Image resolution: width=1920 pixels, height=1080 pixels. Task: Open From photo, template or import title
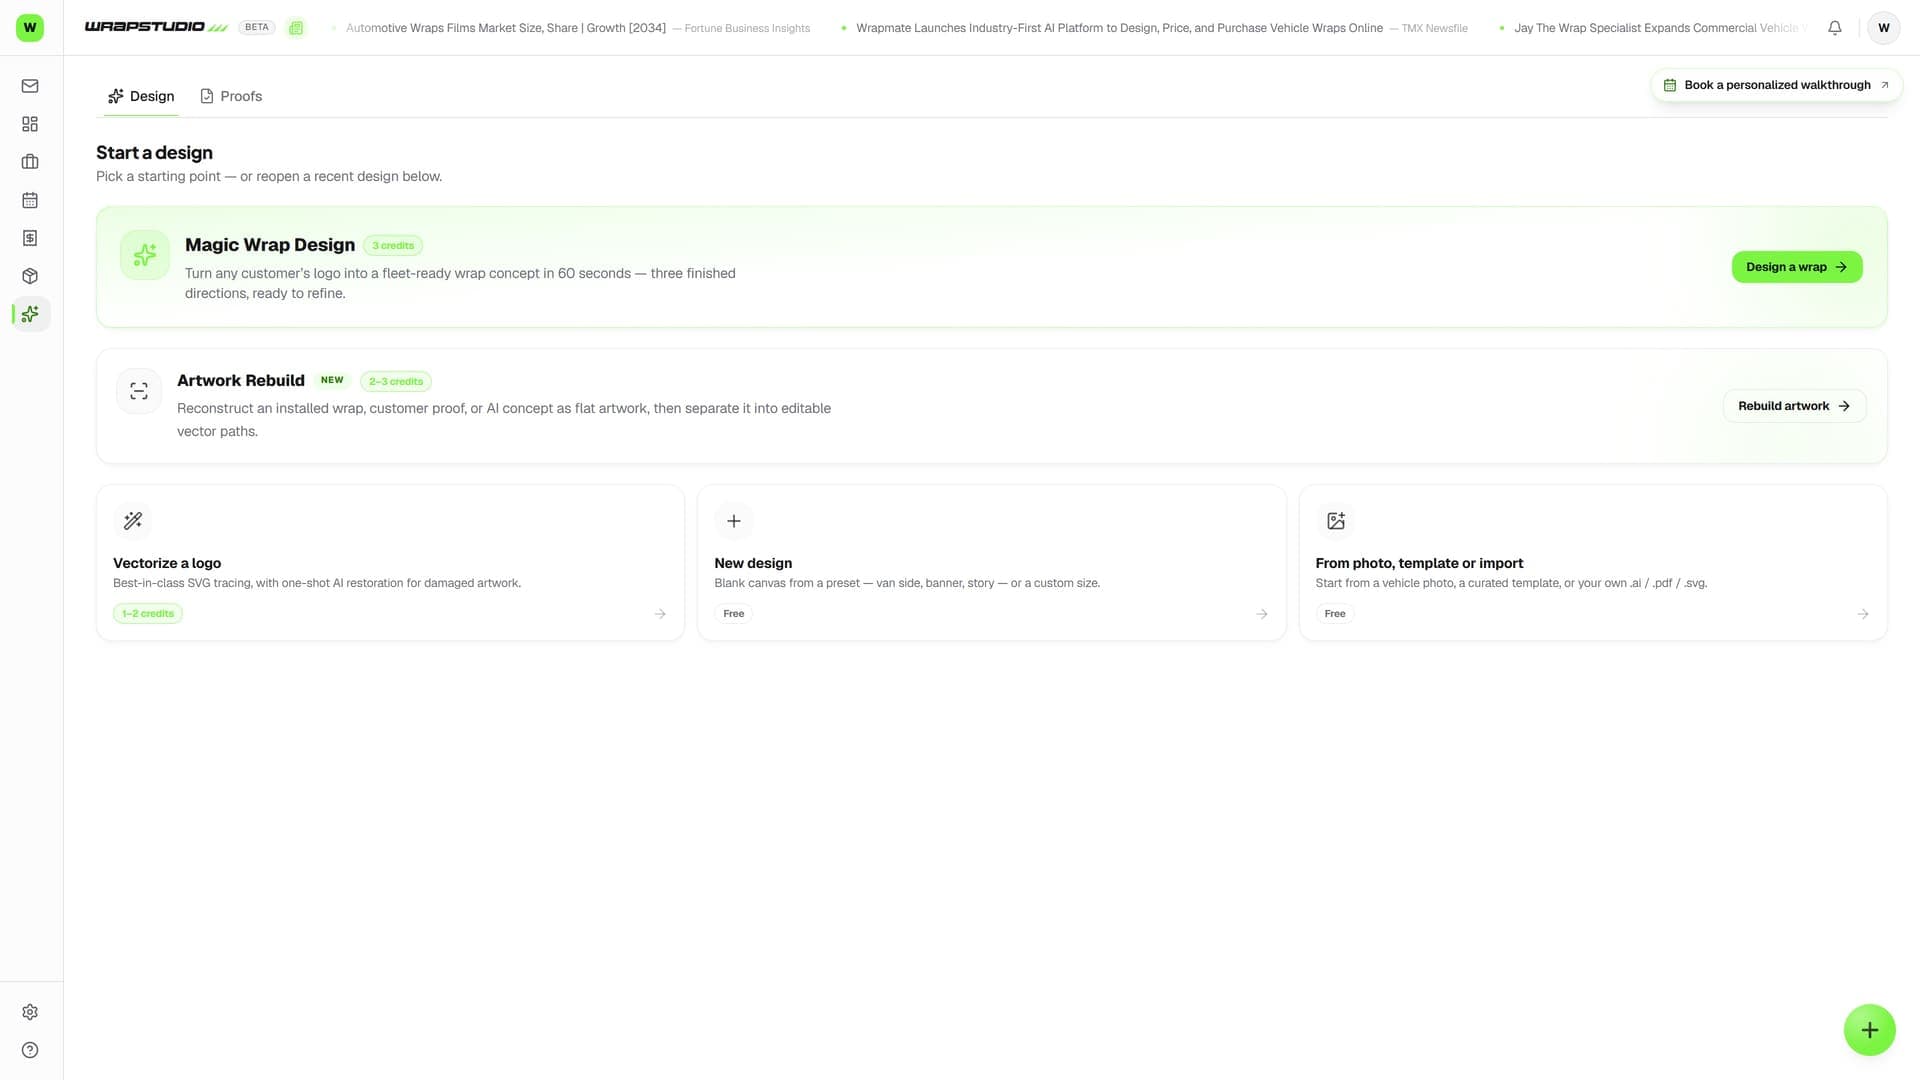[1419, 563]
